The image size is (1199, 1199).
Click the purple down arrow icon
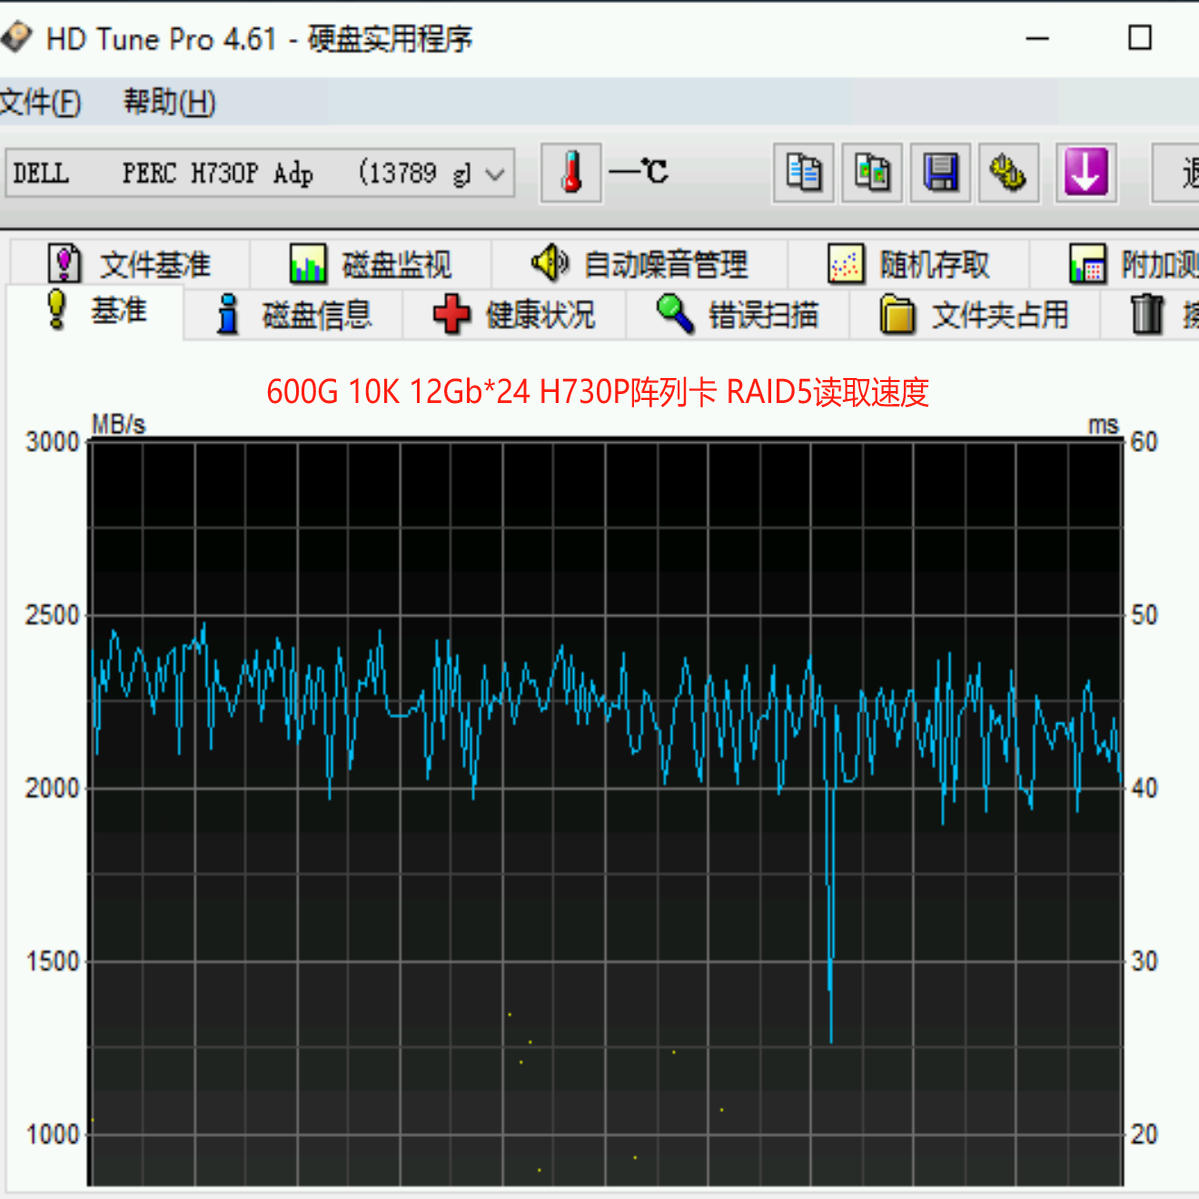pos(1086,173)
